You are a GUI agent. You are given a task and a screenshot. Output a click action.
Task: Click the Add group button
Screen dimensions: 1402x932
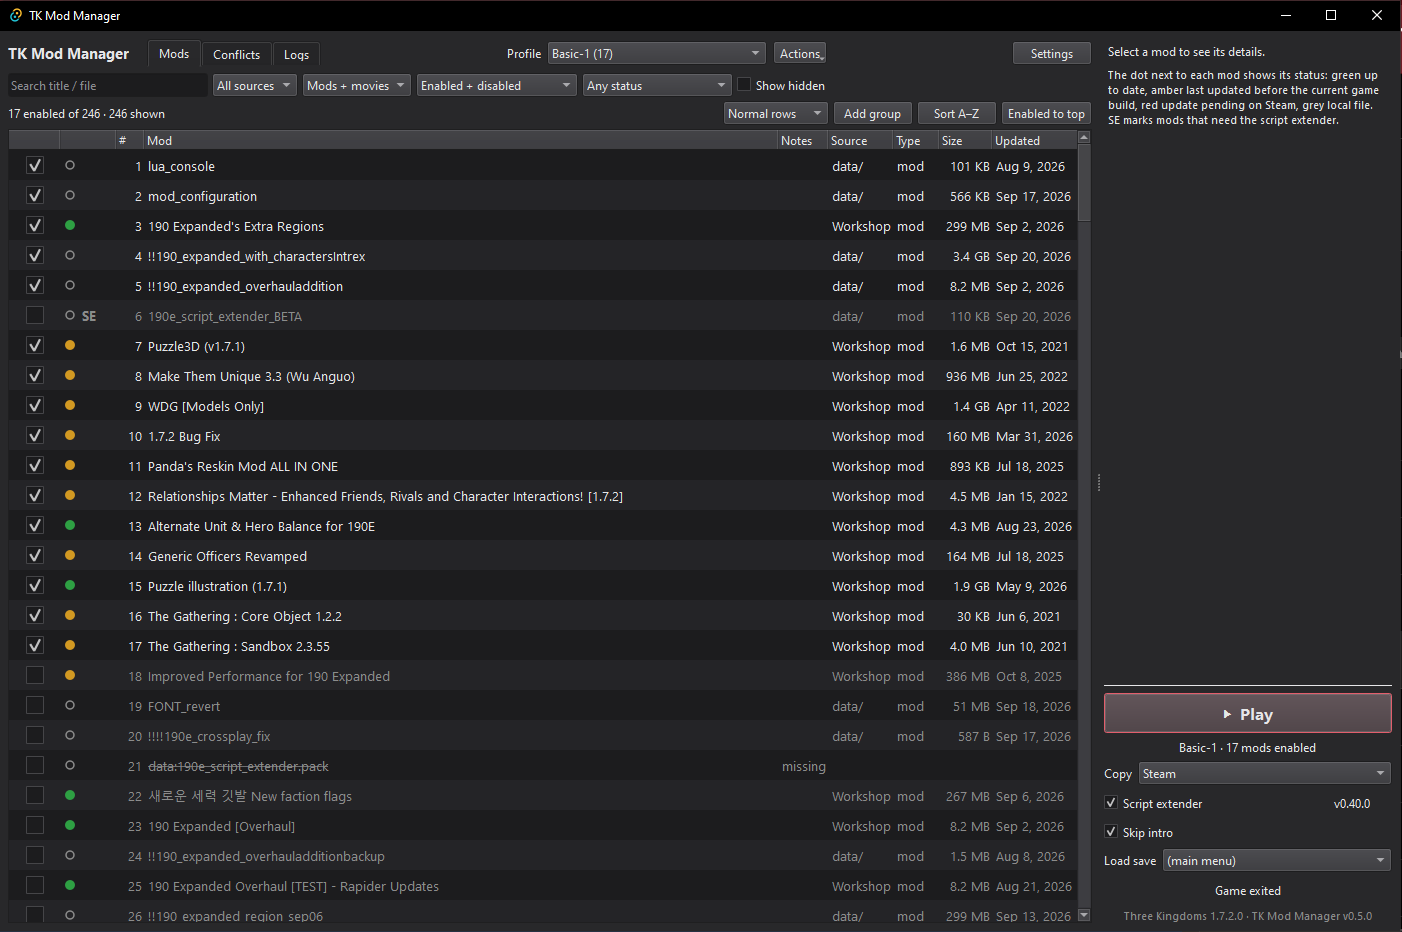tap(873, 113)
